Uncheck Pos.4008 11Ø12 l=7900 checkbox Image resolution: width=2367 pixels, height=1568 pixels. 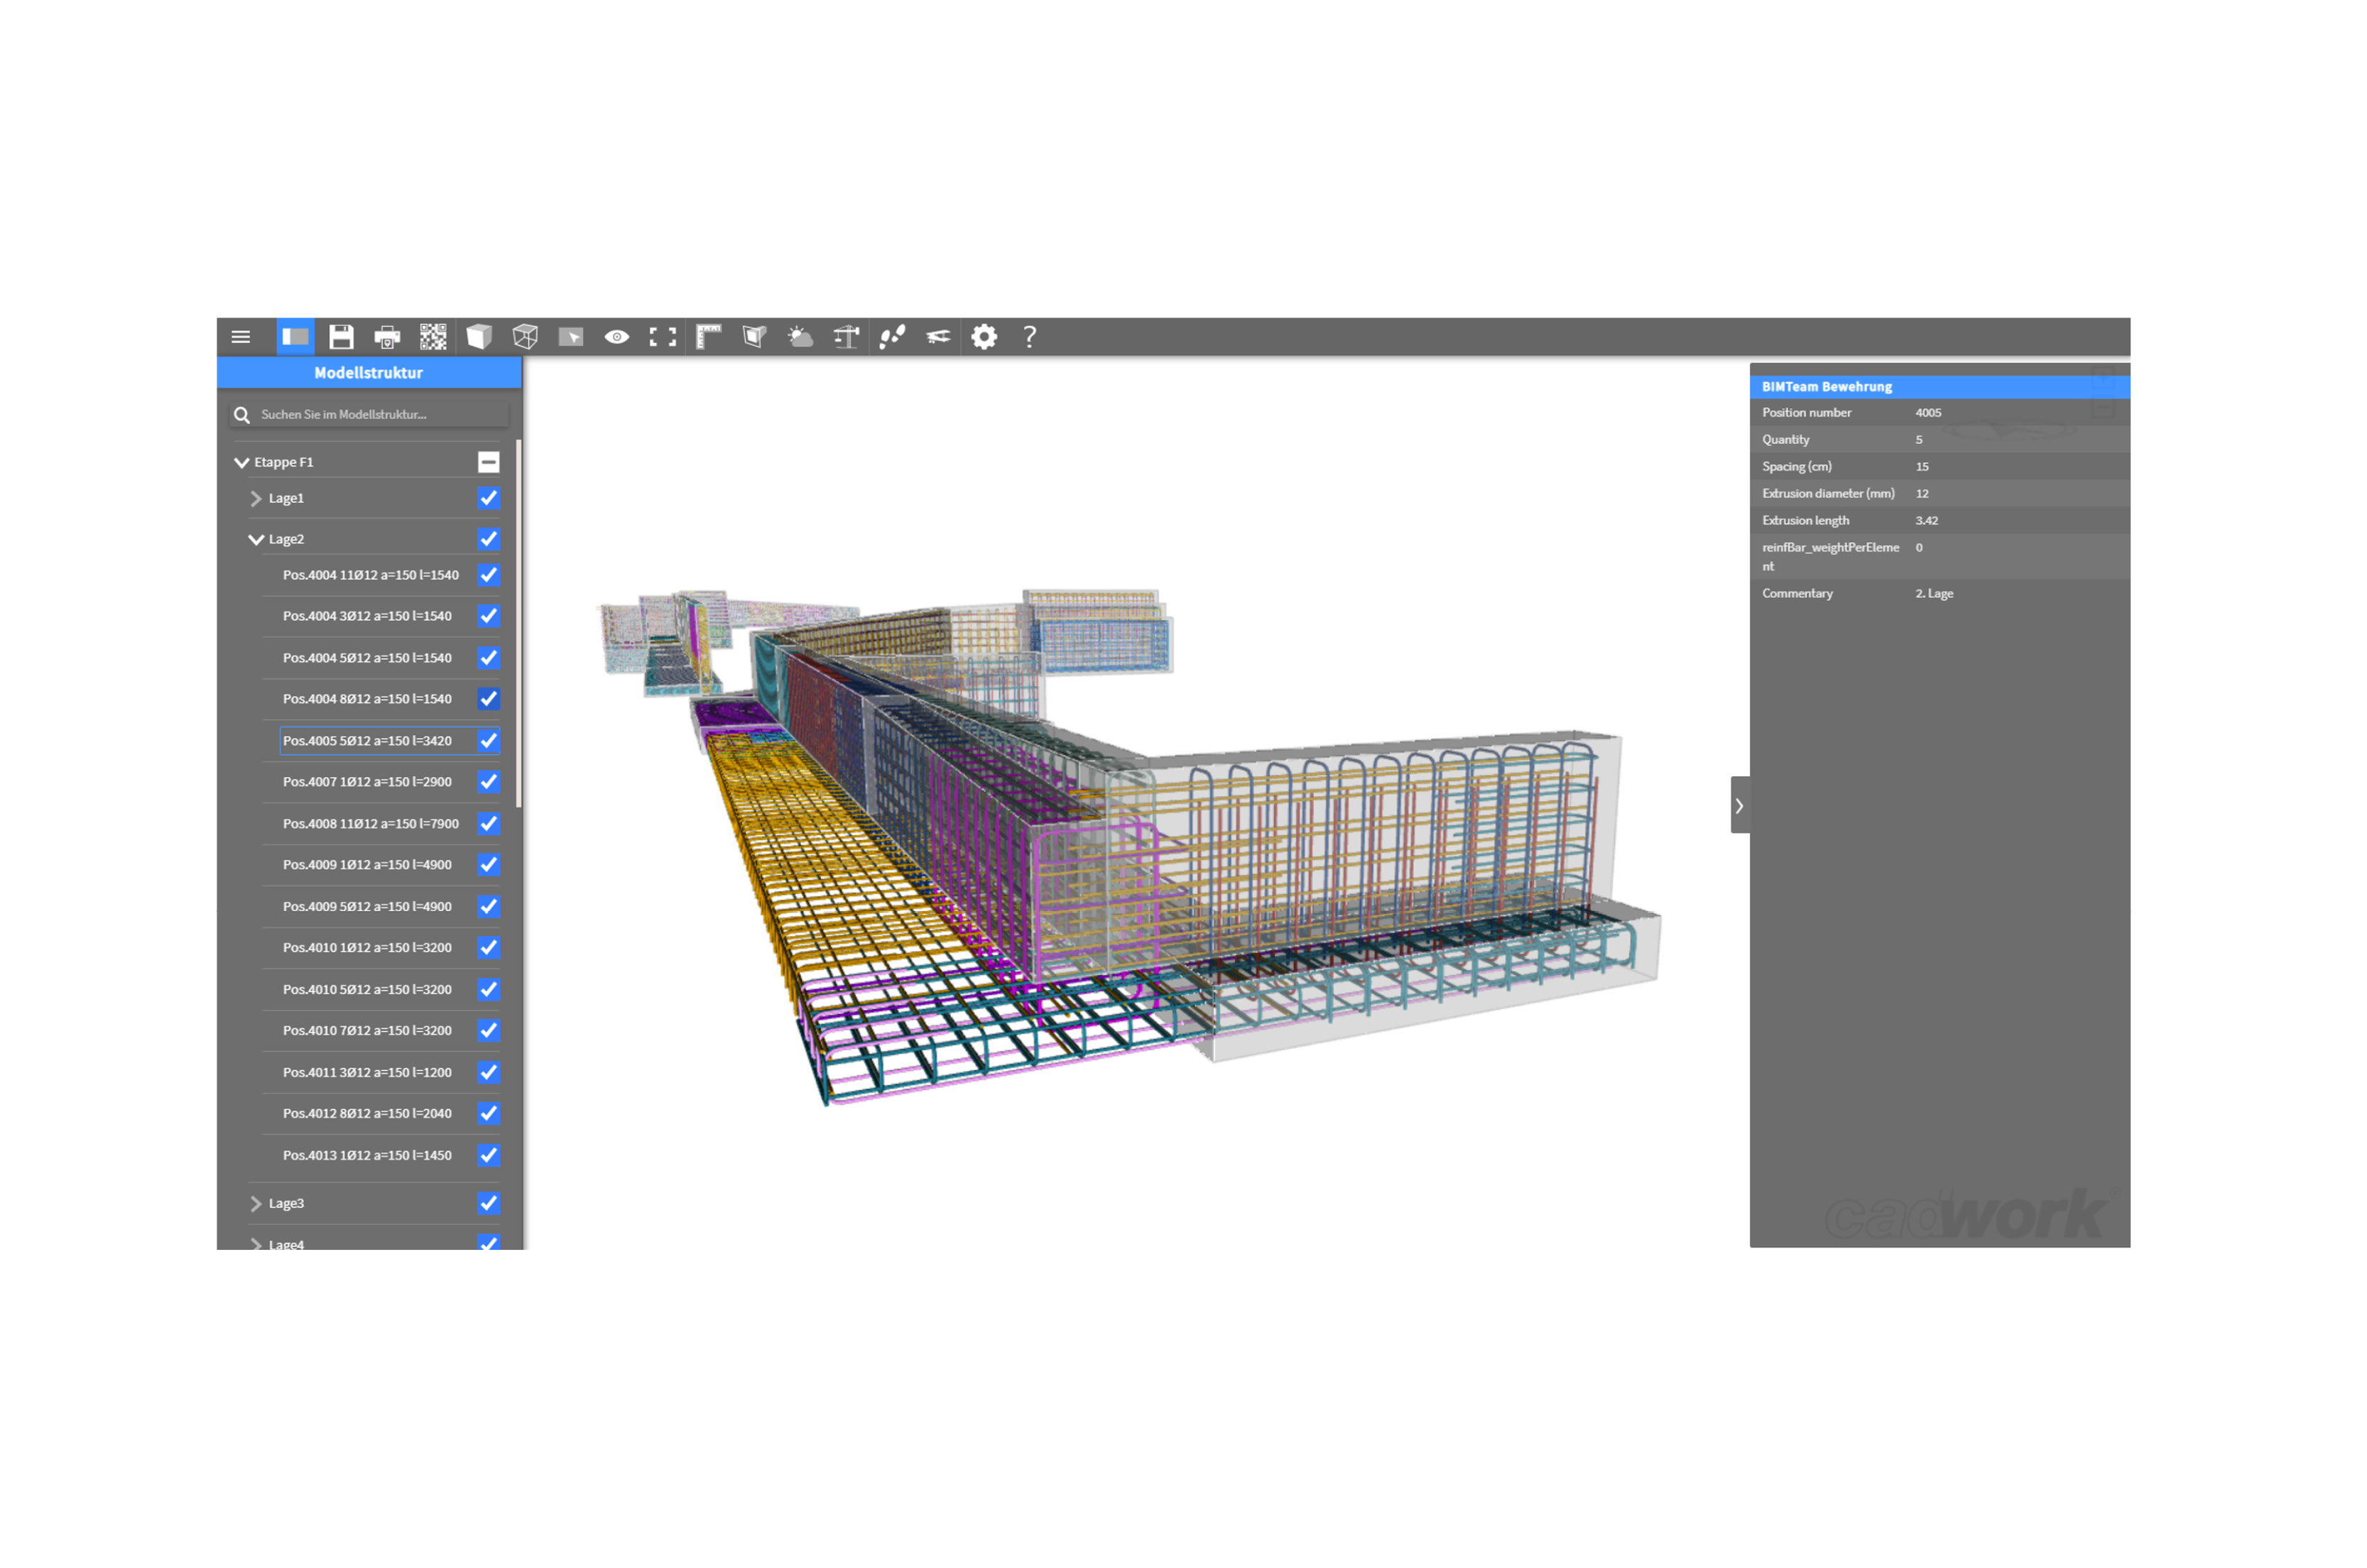coord(488,824)
